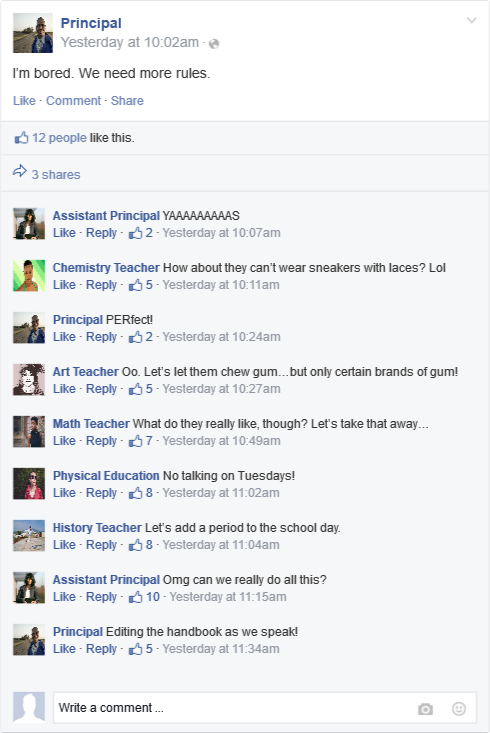Open the 3 shares link
490x733 pixels.
pos(56,174)
